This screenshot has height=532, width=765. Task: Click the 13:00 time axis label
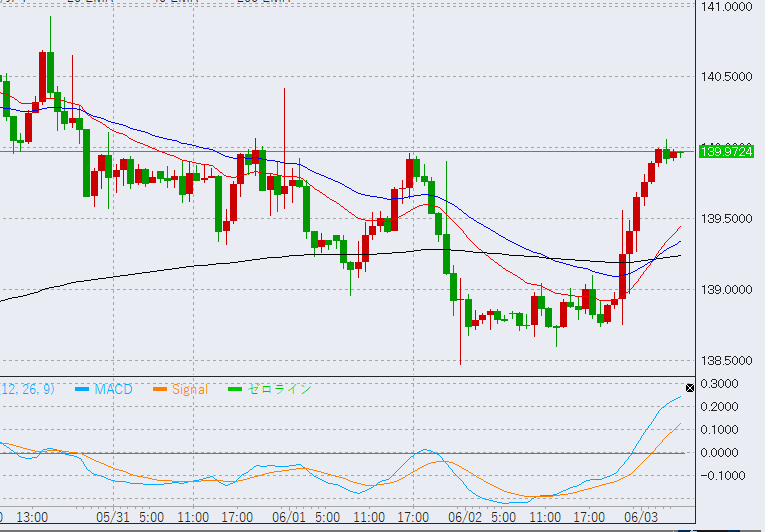(x=33, y=518)
